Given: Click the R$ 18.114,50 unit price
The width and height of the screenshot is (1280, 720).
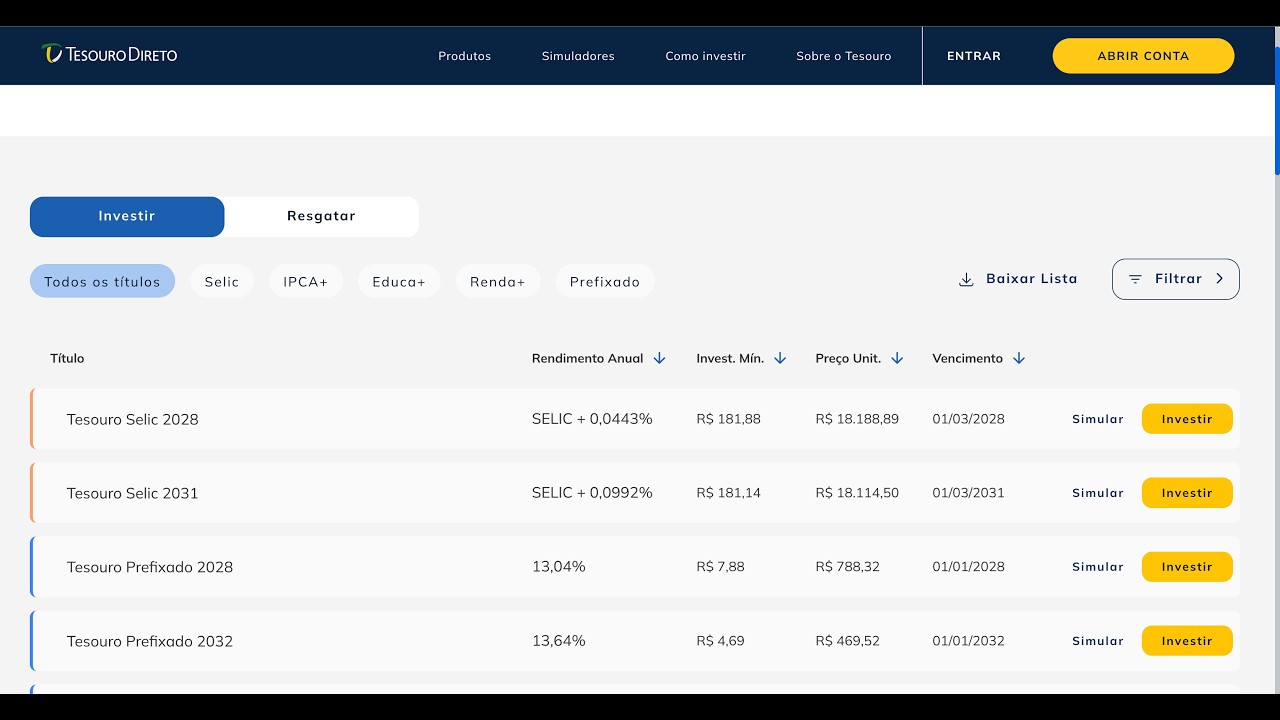Looking at the screenshot, I should click(857, 493).
